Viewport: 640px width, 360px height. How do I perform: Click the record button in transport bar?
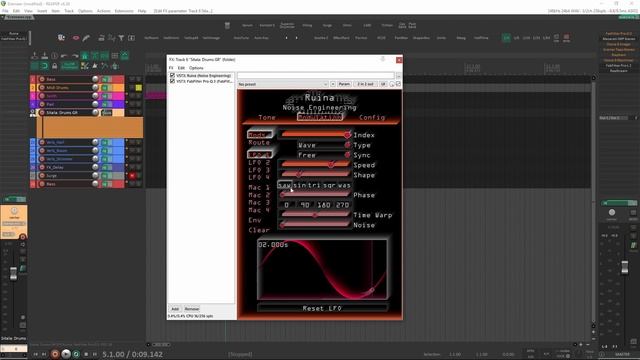(x=55, y=354)
